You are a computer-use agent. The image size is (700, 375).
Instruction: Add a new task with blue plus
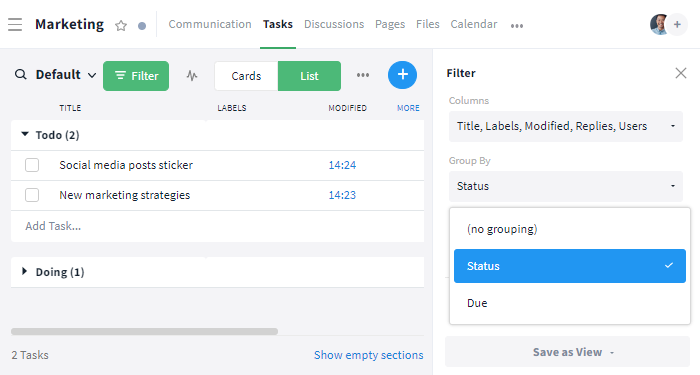point(402,75)
